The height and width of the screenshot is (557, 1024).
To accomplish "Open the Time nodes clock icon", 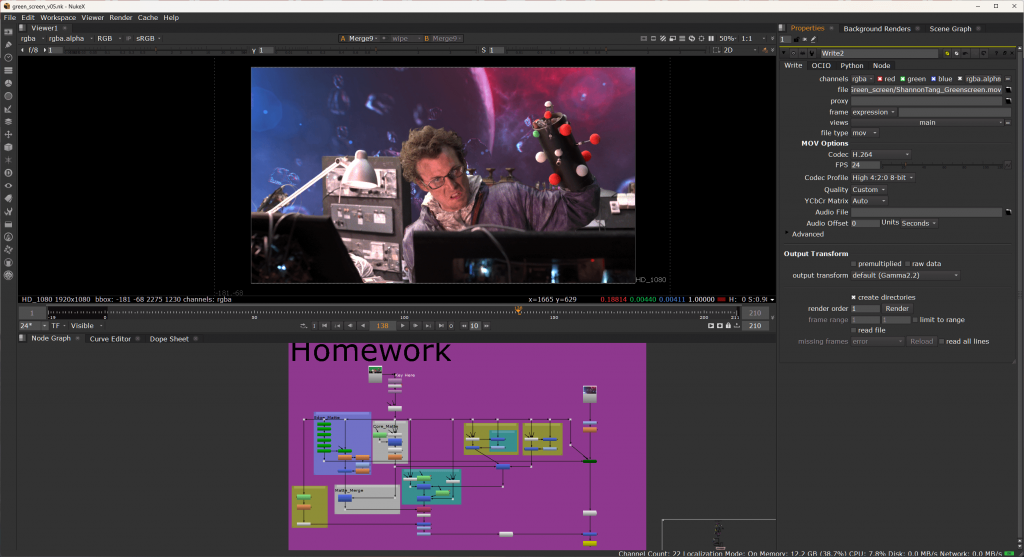I will [8, 57].
